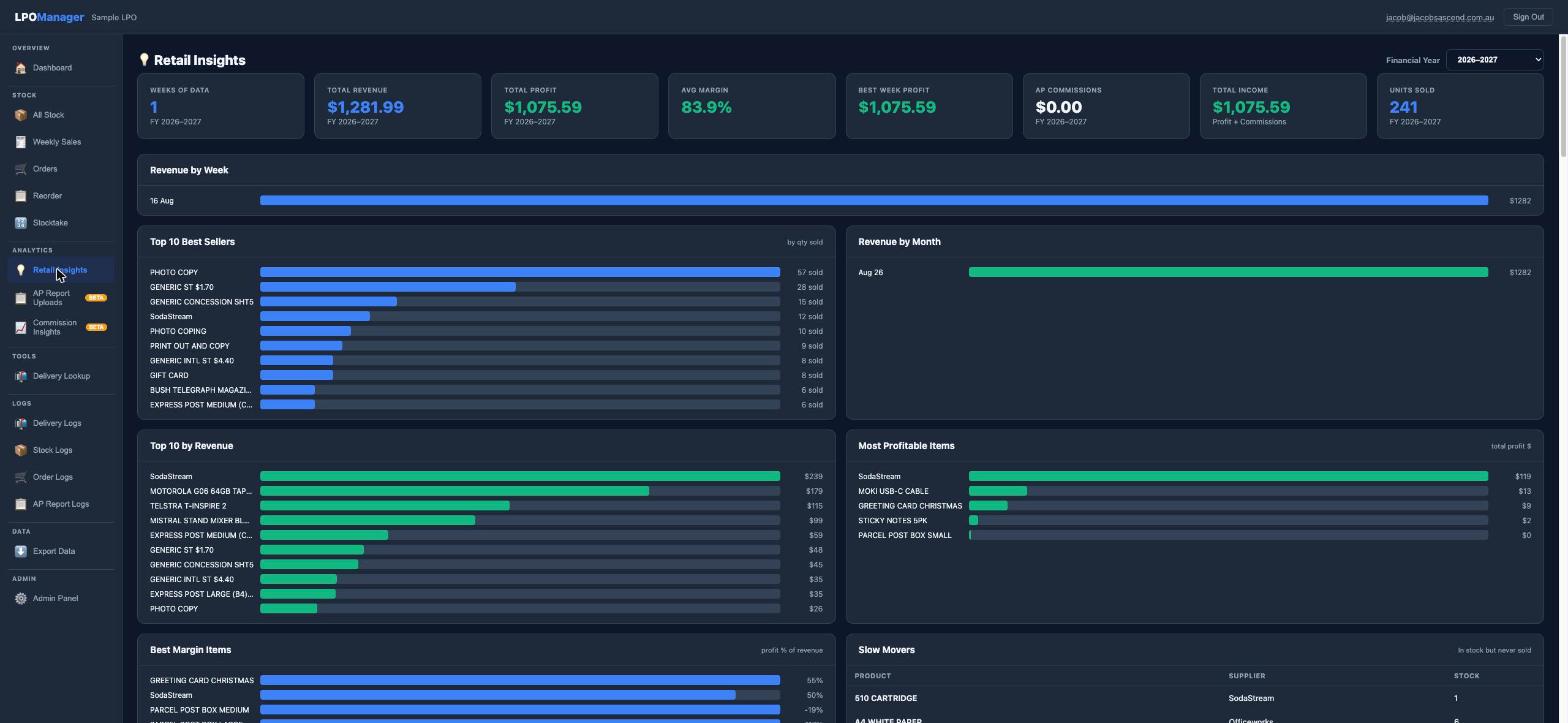Image resolution: width=1568 pixels, height=723 pixels.
Task: Click the MOKI USB-C CABLE row label
Action: point(893,491)
